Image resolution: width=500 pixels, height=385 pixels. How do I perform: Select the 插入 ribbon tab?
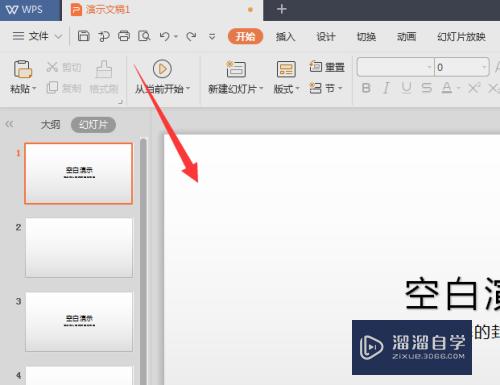click(285, 36)
